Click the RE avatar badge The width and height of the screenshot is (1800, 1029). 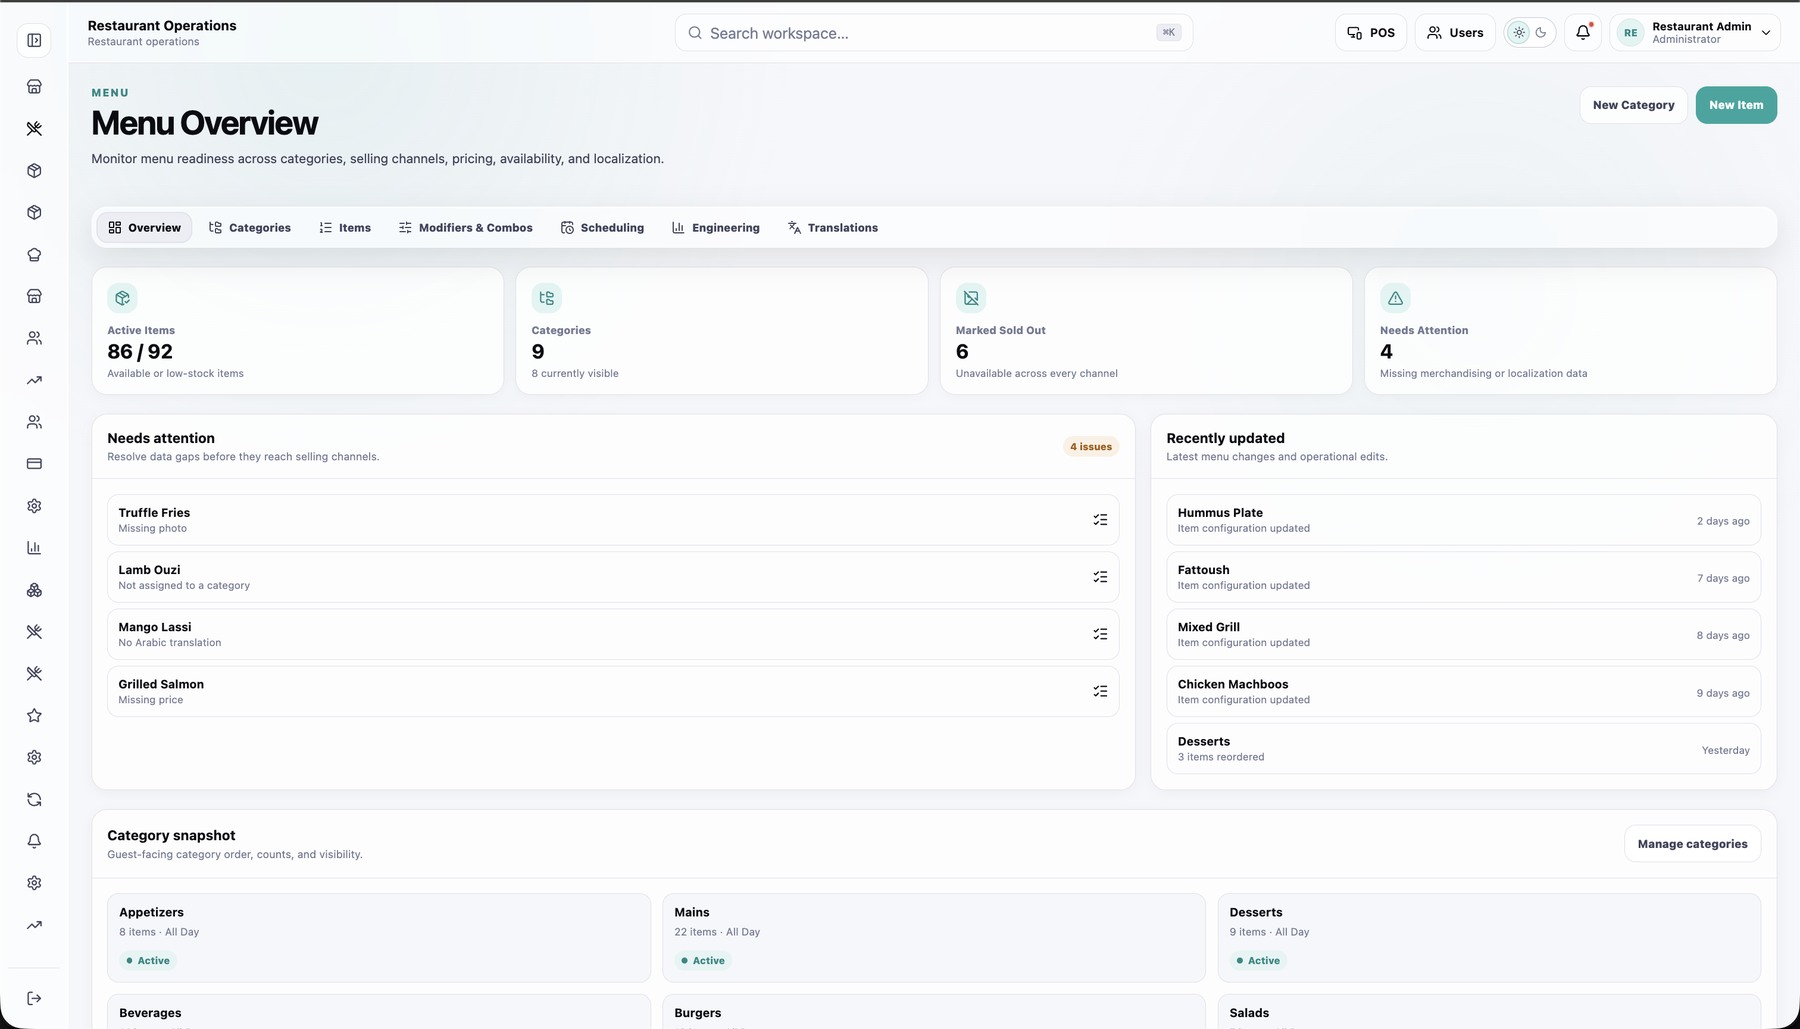1631,33
